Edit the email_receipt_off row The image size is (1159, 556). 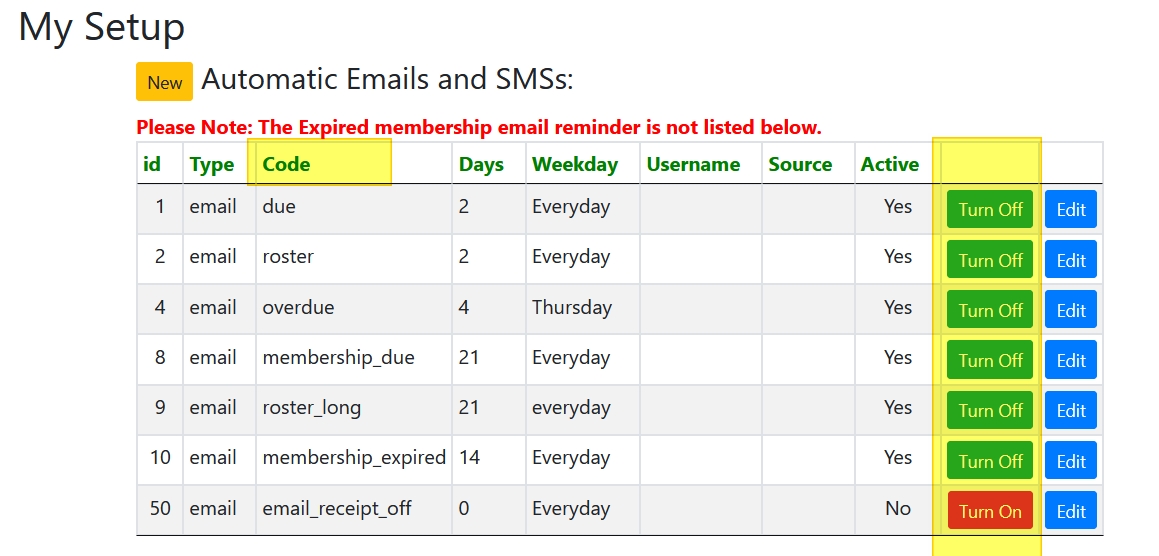[1070, 511]
